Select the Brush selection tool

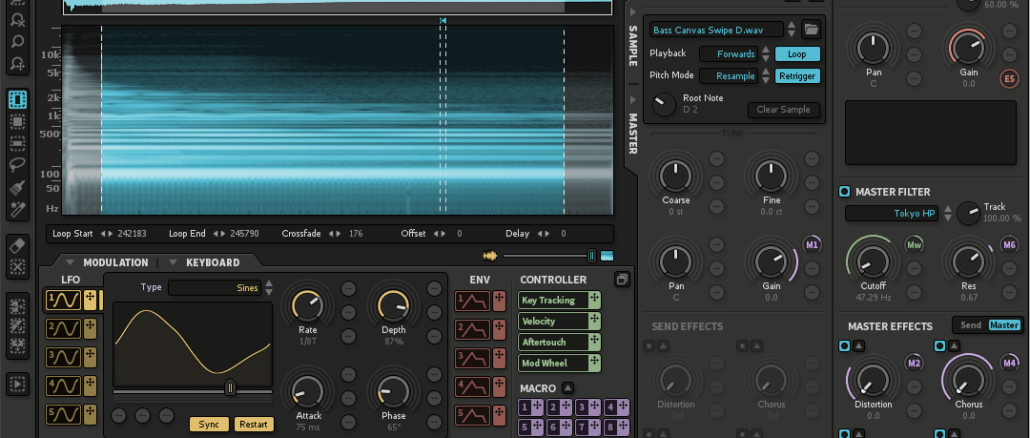(18, 188)
